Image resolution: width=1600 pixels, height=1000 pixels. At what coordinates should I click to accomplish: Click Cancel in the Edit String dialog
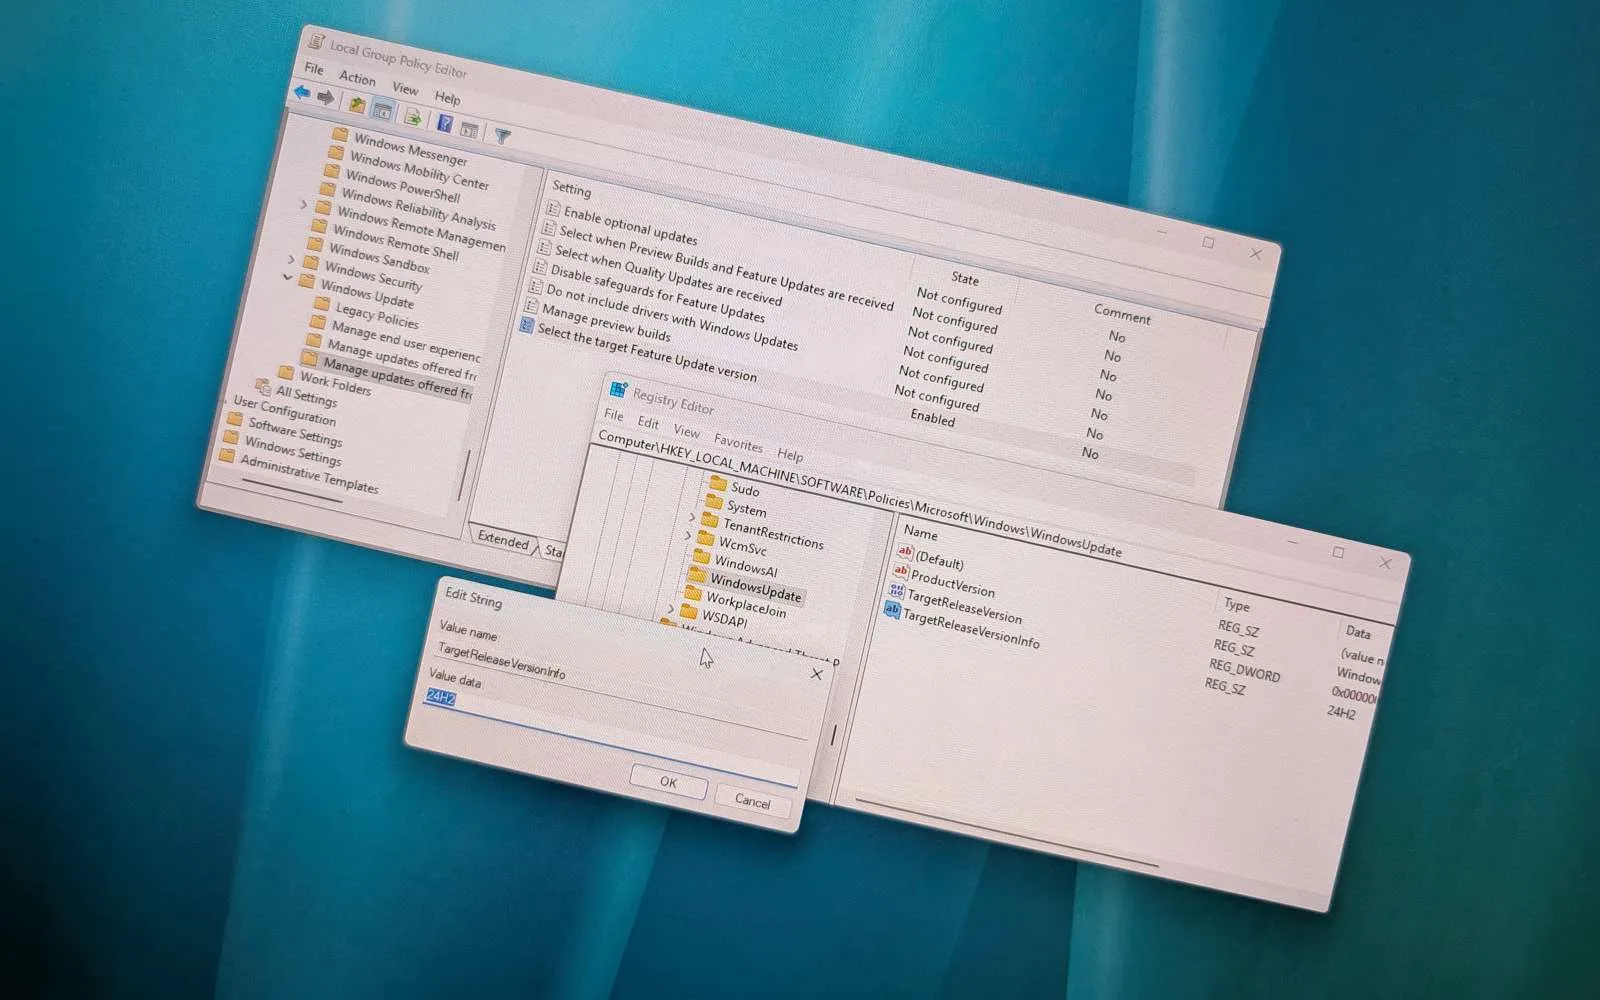[x=752, y=801]
